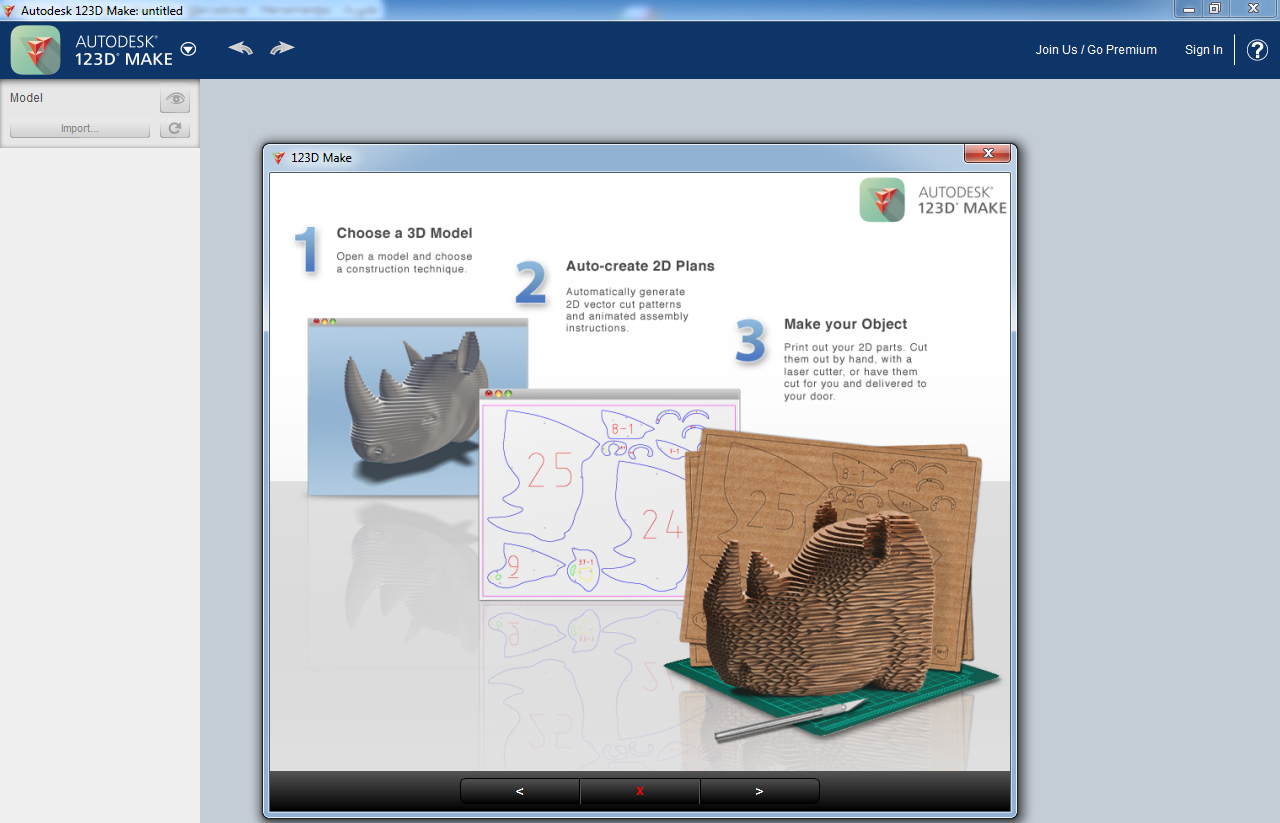
Task: Open Join Us / Go Premium link
Action: 1096,50
